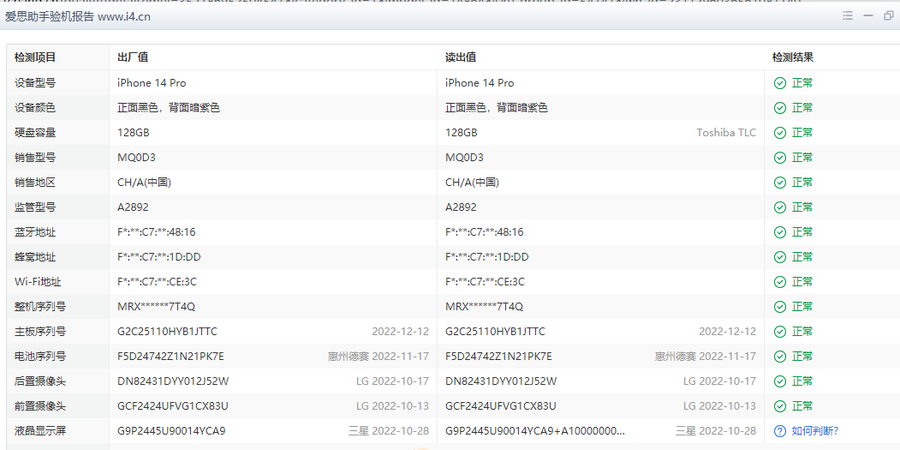Click the 正常 result in 设备型号 row

pyautogui.click(x=802, y=83)
